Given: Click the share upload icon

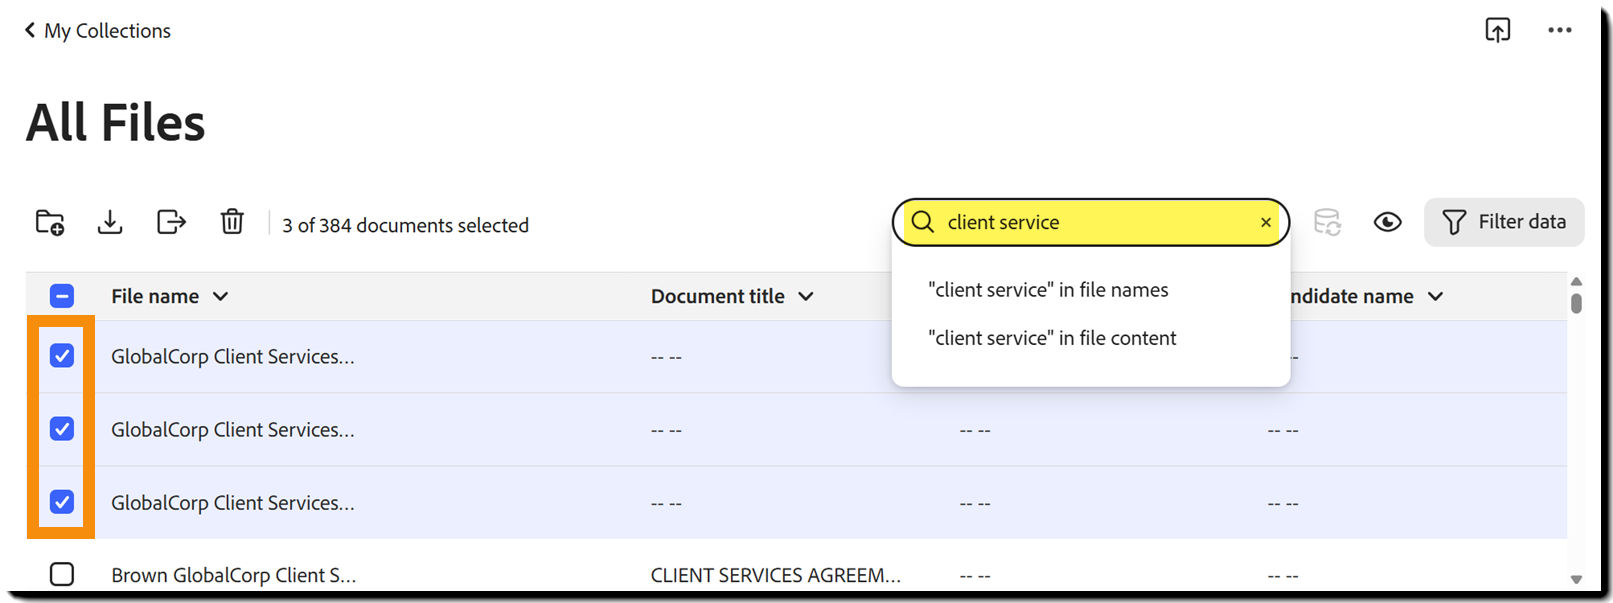Looking at the screenshot, I should (x=1497, y=31).
